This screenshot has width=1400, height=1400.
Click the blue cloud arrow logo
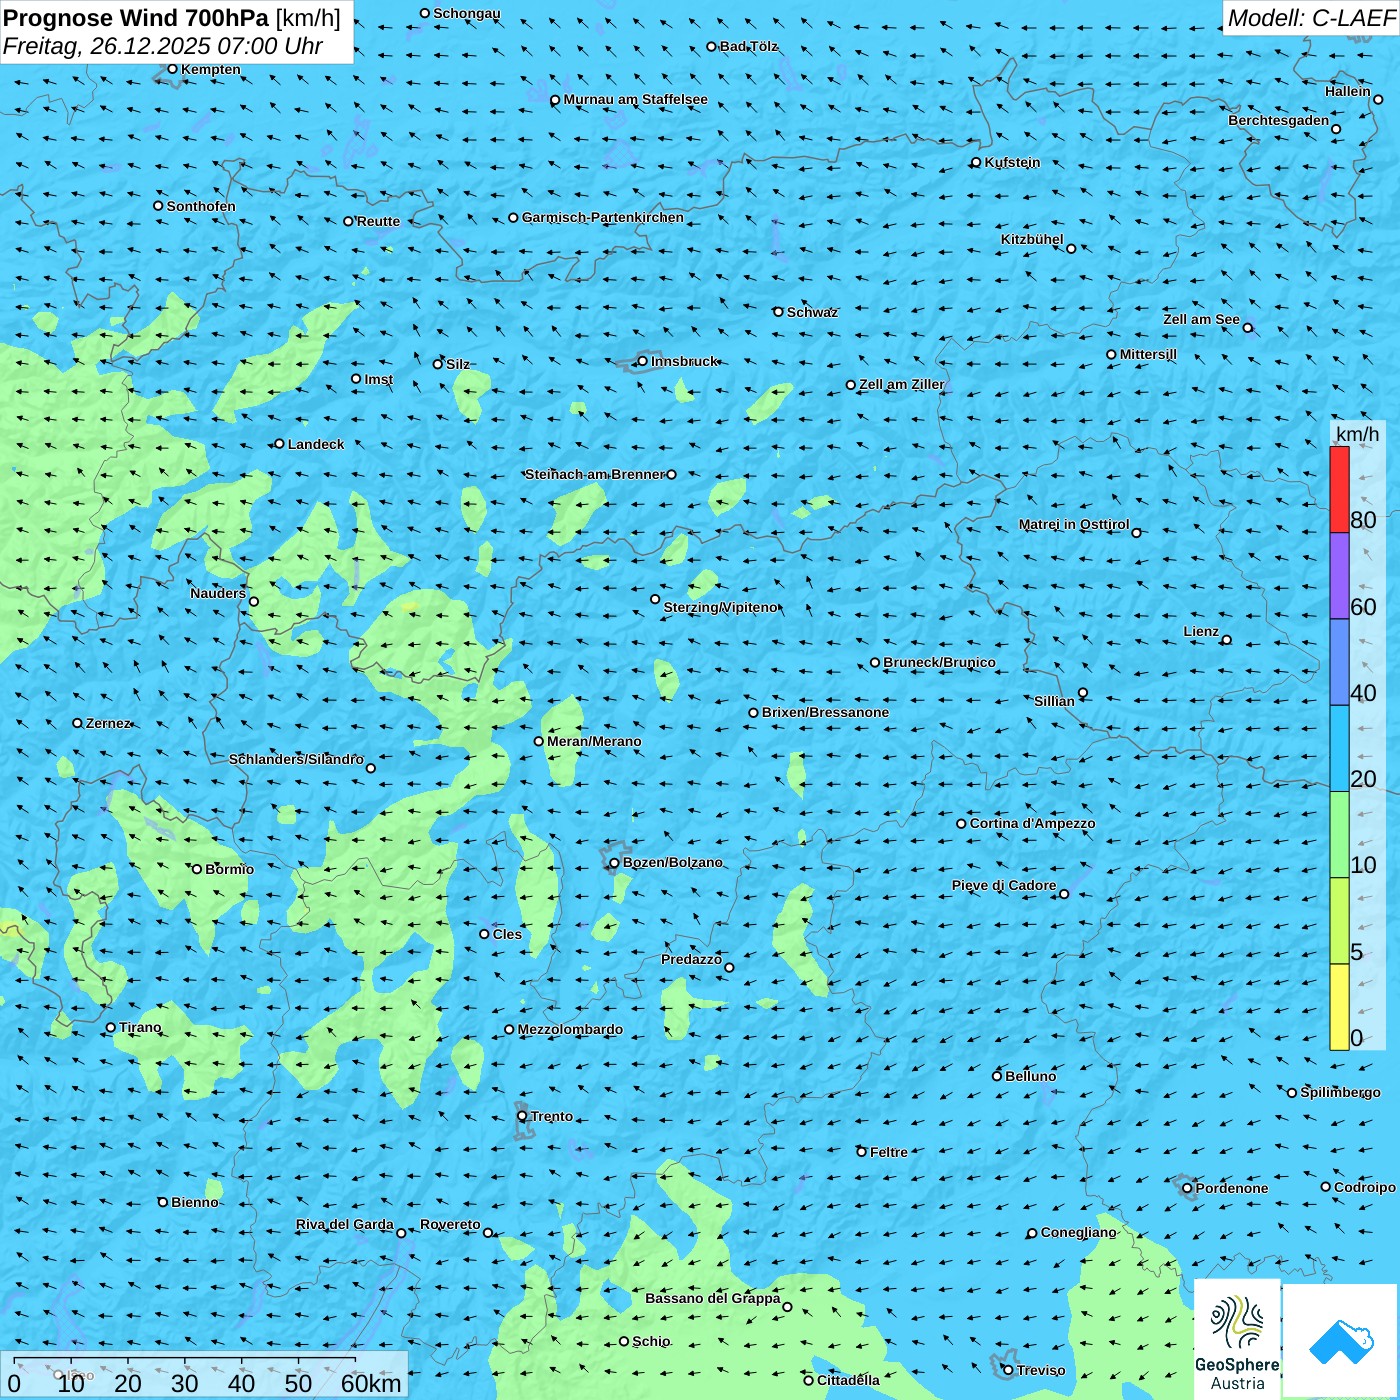click(1341, 1341)
